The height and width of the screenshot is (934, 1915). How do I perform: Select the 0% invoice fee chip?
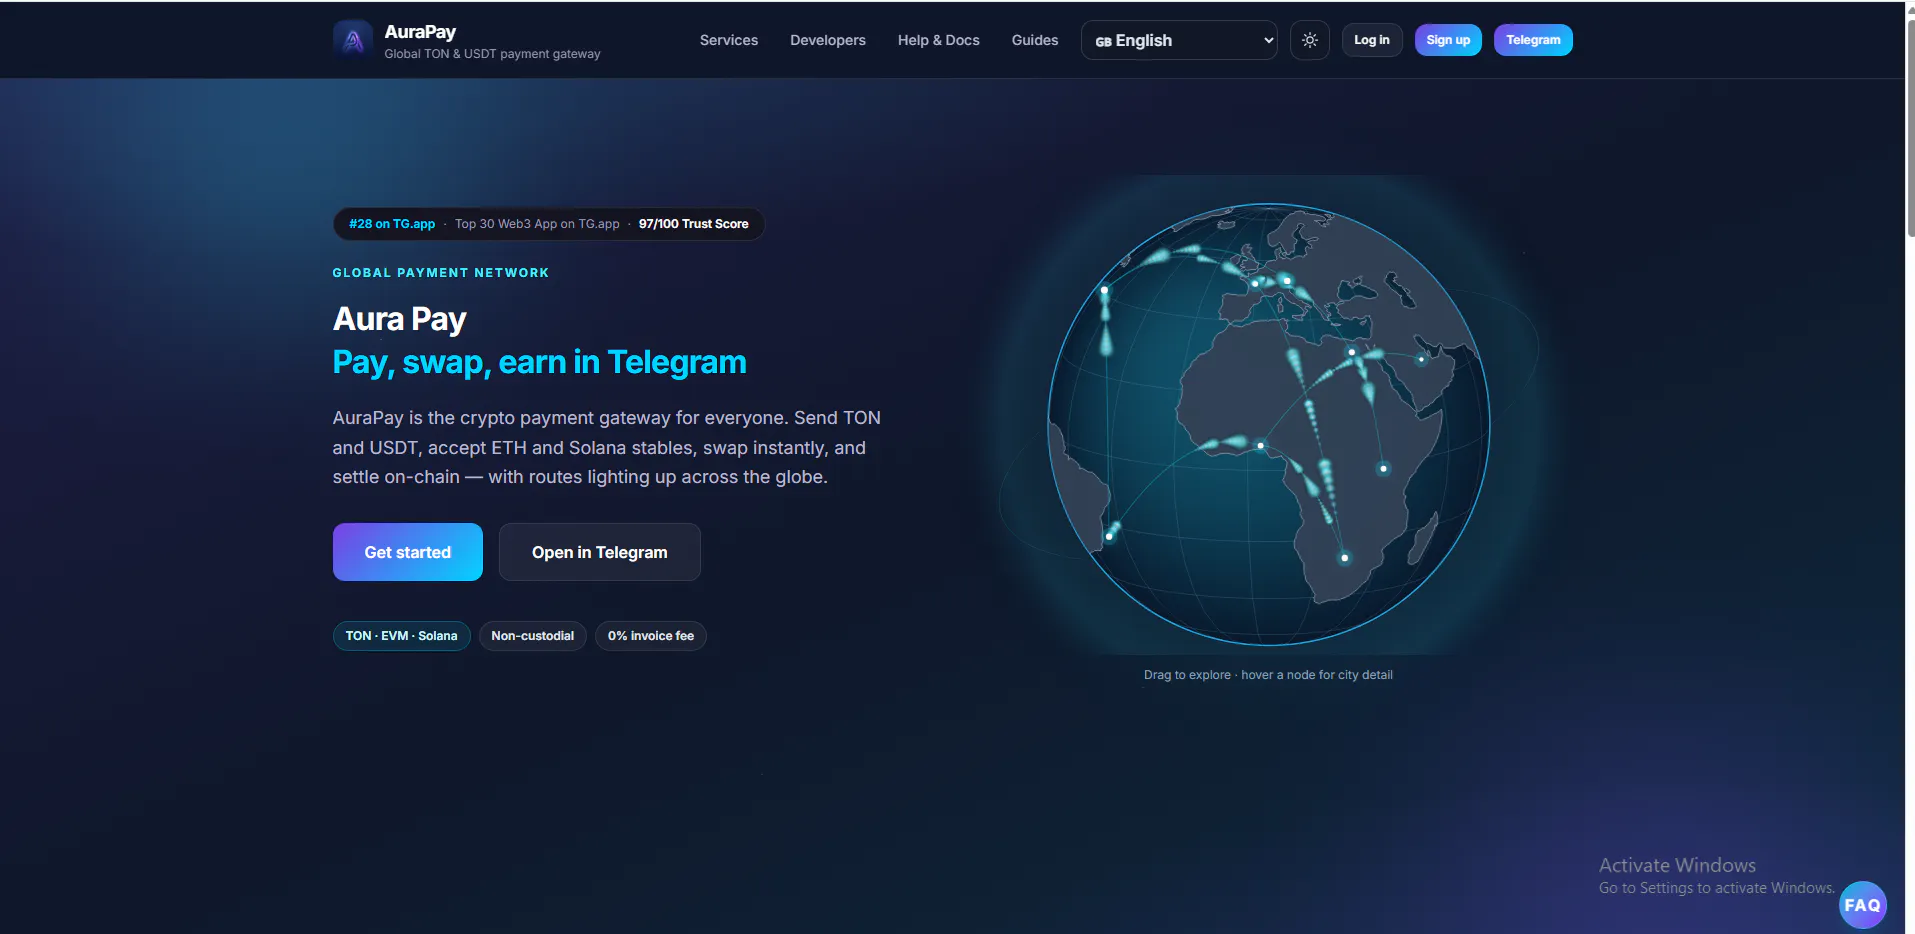click(x=651, y=636)
